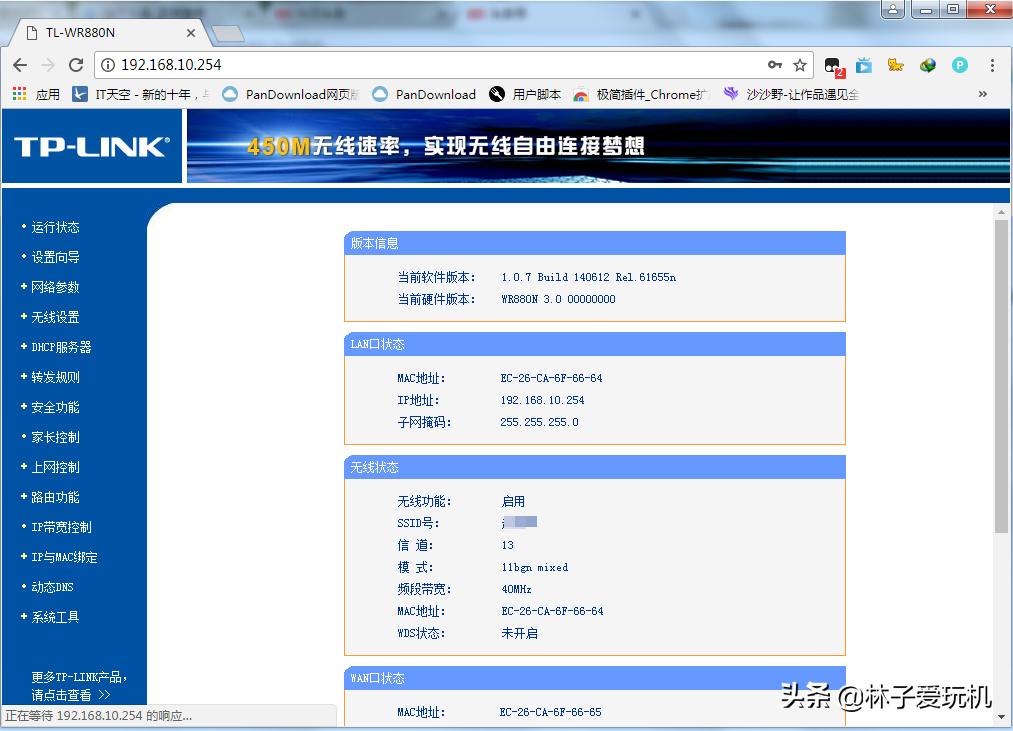Click the password key icon in address bar

pyautogui.click(x=775, y=63)
